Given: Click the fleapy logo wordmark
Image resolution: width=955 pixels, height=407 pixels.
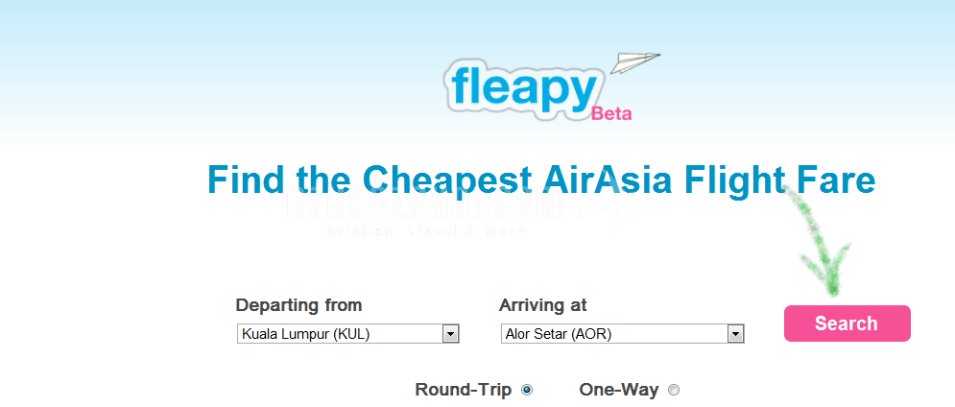Looking at the screenshot, I should click(x=522, y=88).
